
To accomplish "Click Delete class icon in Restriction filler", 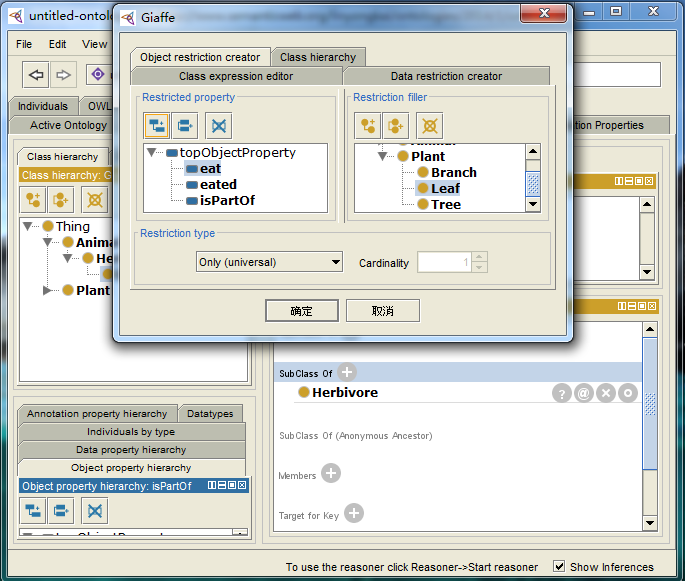I will coord(429,126).
